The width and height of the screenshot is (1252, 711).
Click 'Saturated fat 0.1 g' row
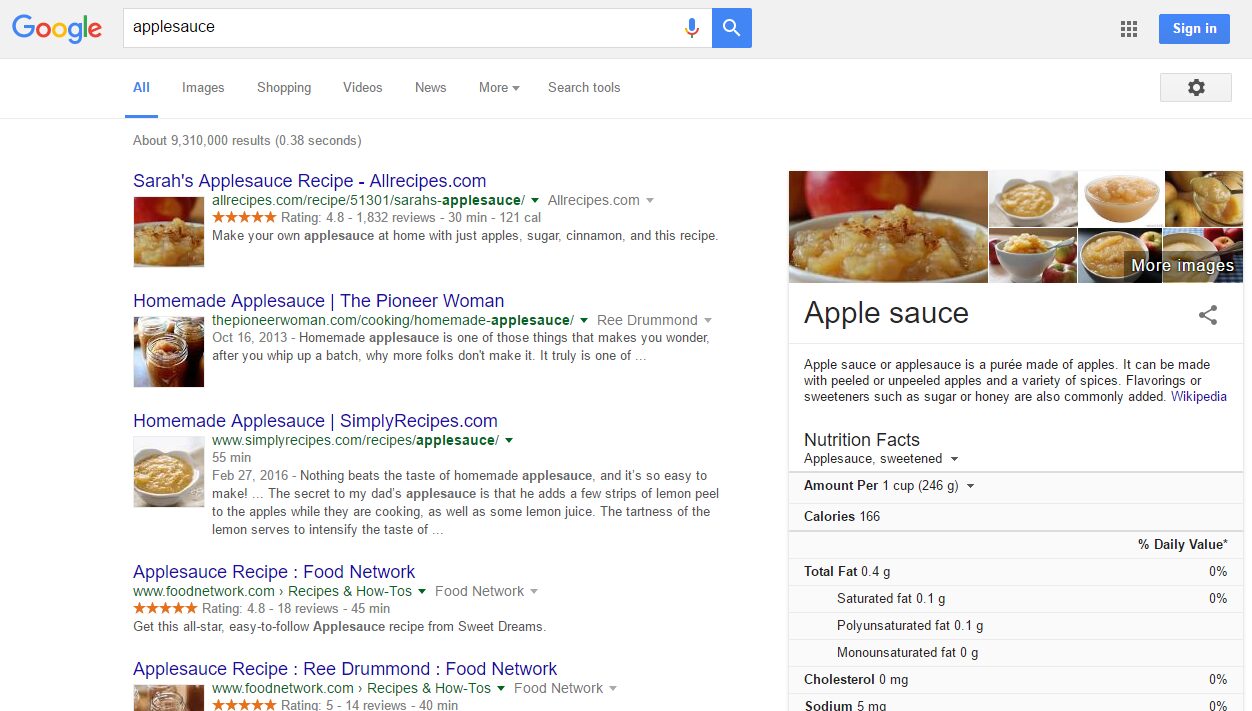[x=1016, y=599]
